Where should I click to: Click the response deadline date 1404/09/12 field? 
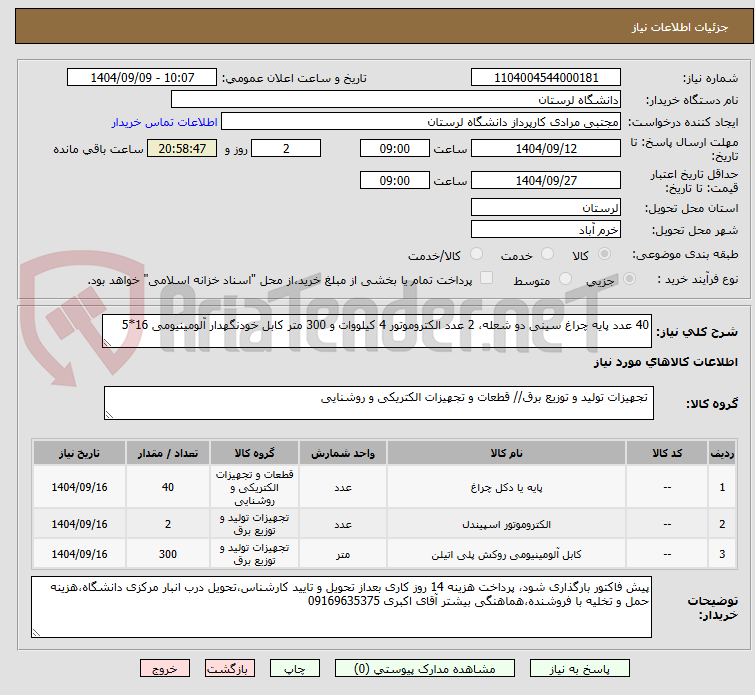pyautogui.click(x=545, y=148)
